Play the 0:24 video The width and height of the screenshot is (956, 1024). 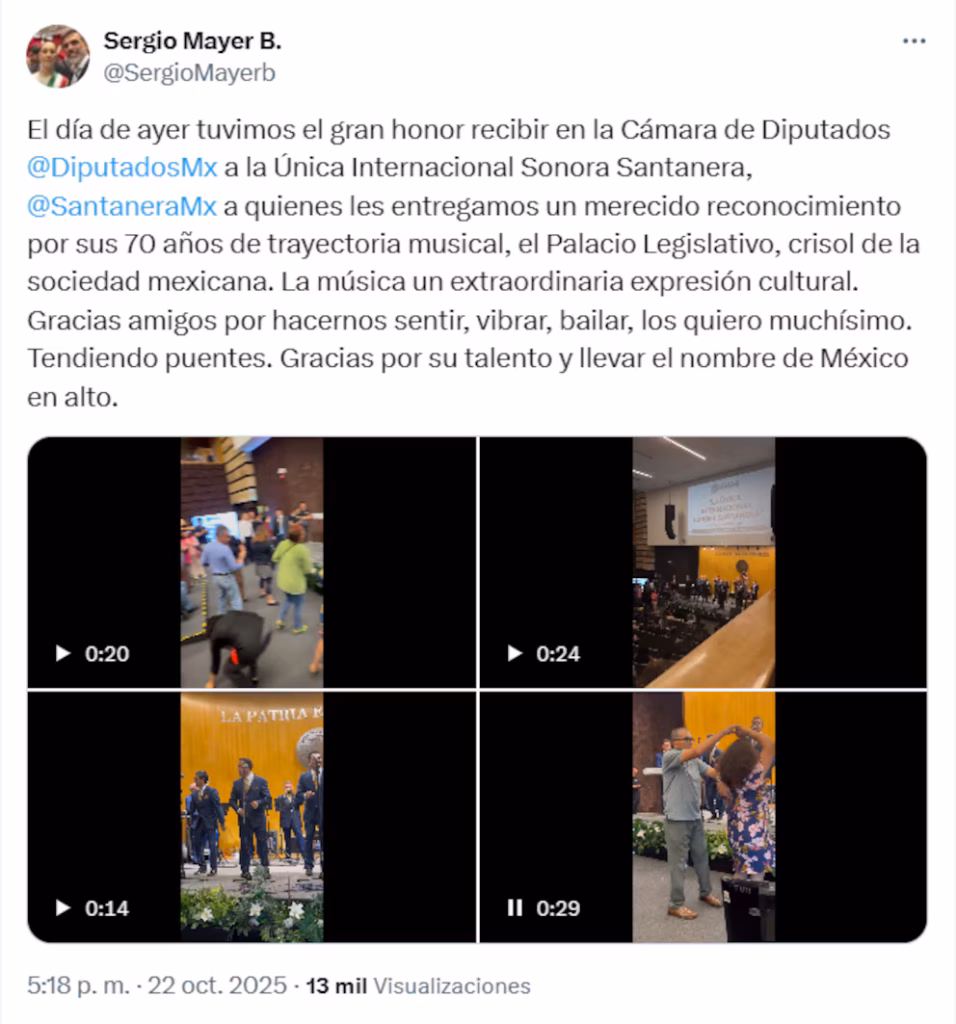point(515,653)
